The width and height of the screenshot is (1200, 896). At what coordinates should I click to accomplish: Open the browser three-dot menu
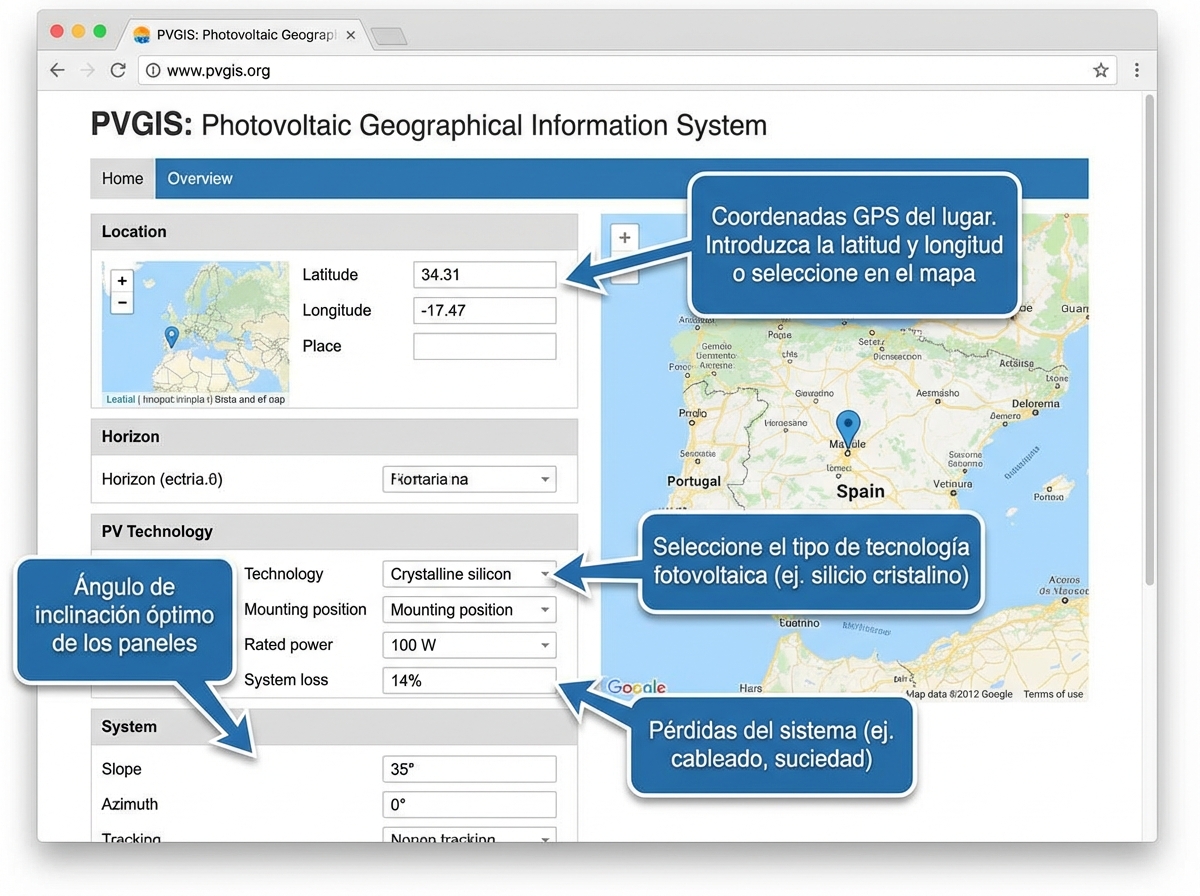pyautogui.click(x=1136, y=70)
